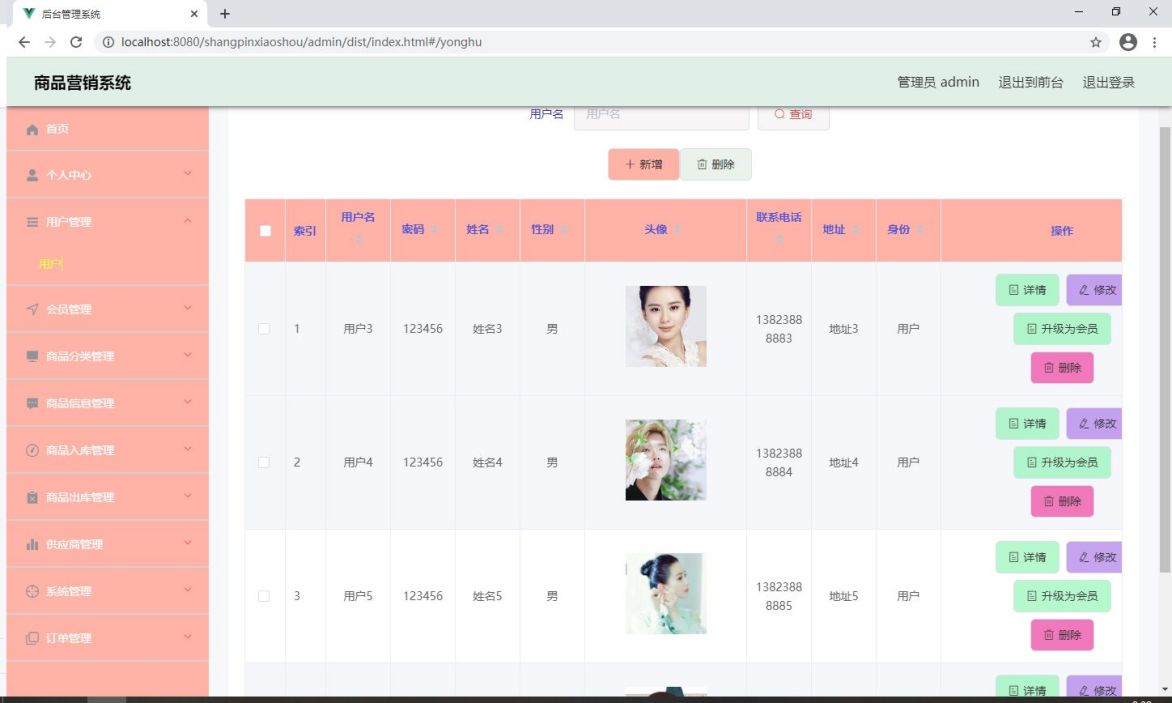1172x703 pixels.
Task: Click the sort arrows next to 地址
Action: point(855,229)
